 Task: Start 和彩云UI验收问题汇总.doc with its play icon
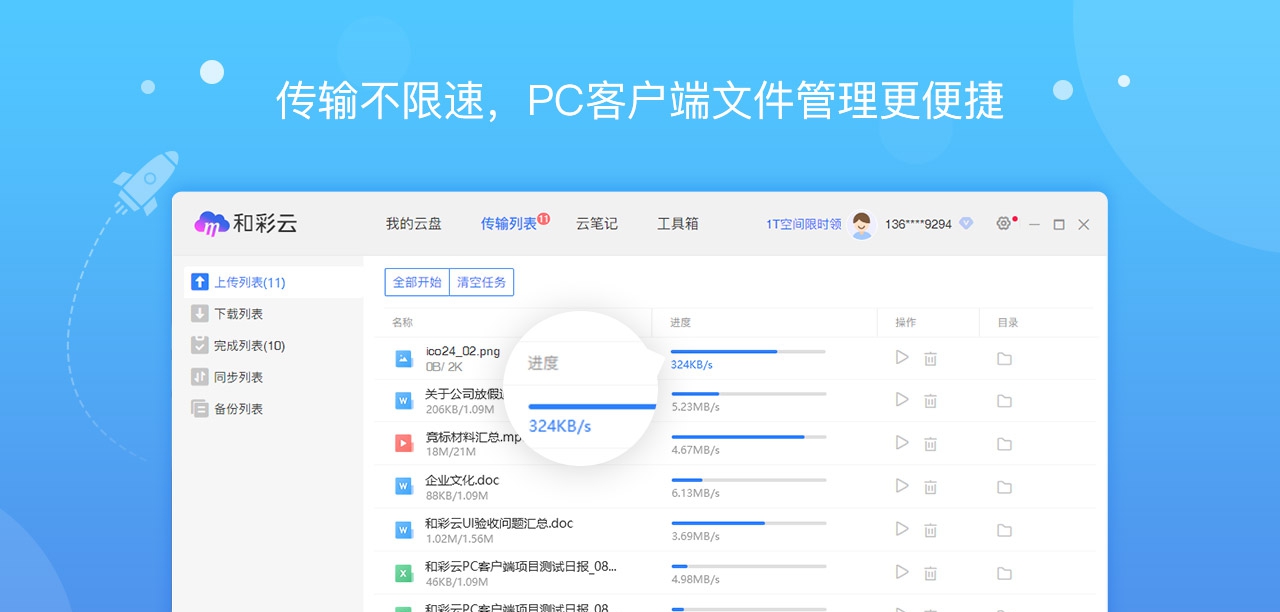(x=902, y=528)
